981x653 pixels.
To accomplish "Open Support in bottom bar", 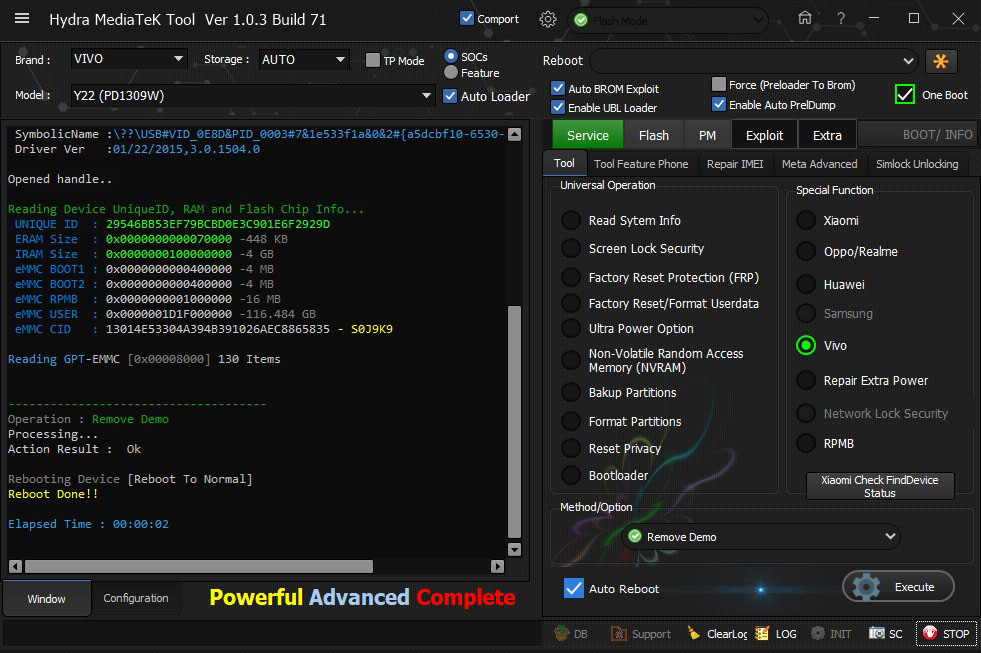I will [641, 634].
